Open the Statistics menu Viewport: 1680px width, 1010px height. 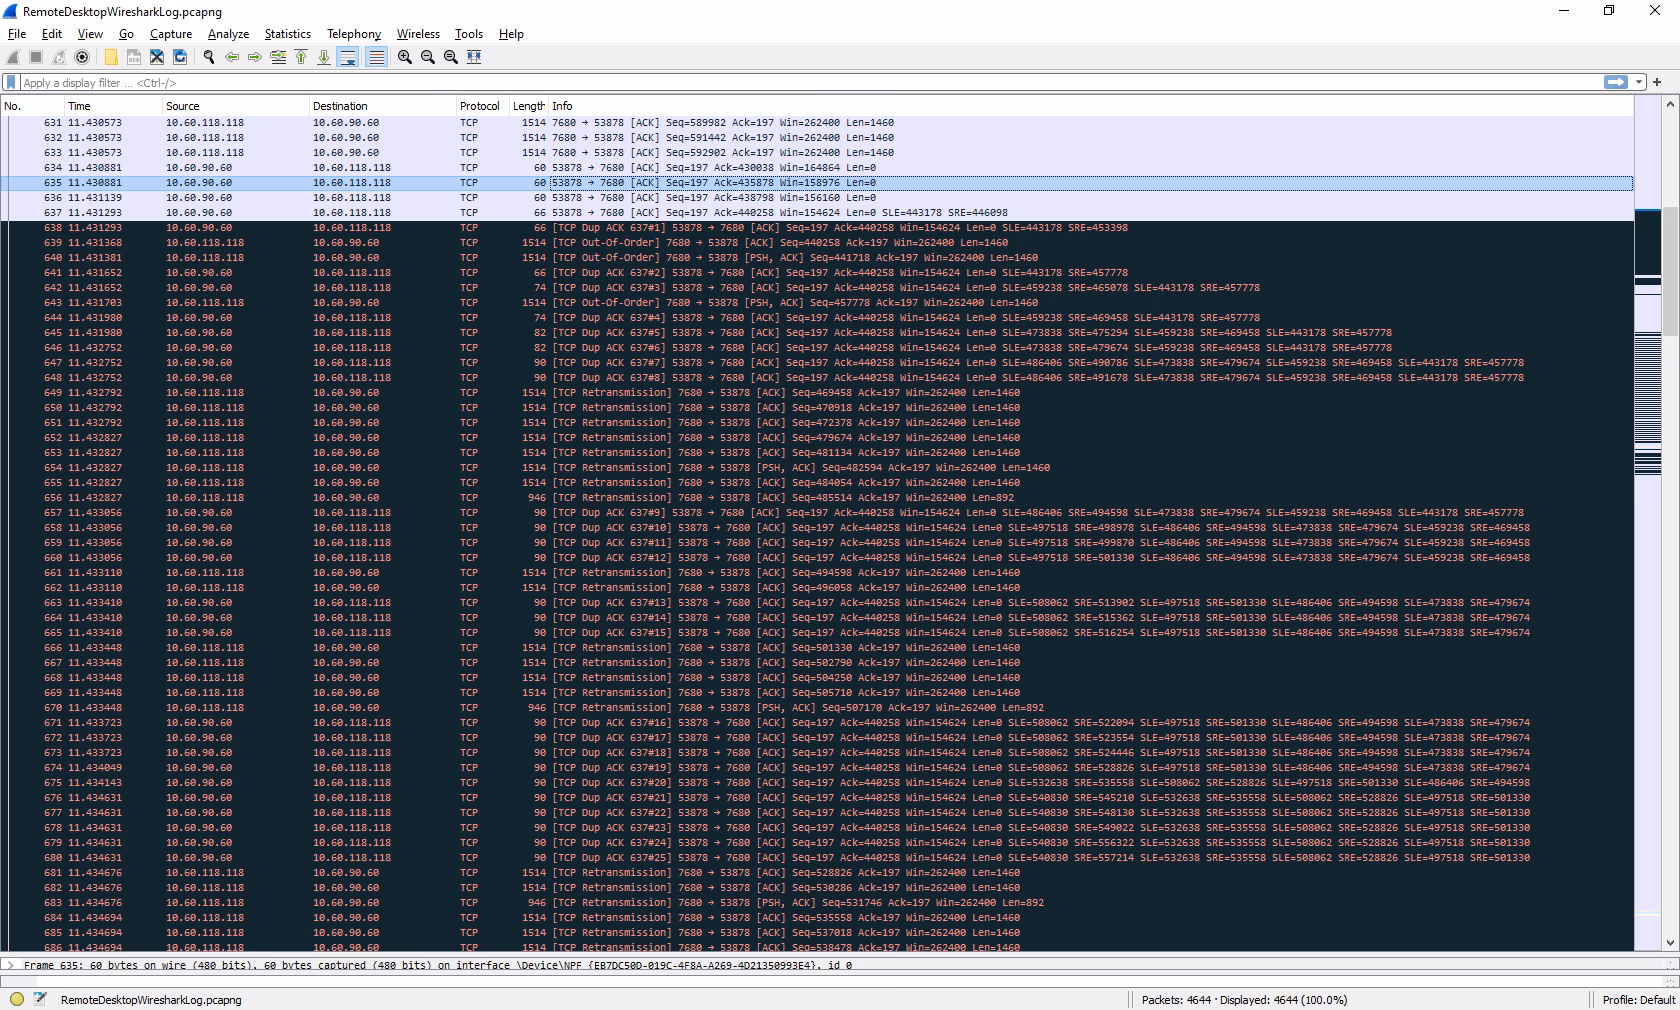pos(287,33)
